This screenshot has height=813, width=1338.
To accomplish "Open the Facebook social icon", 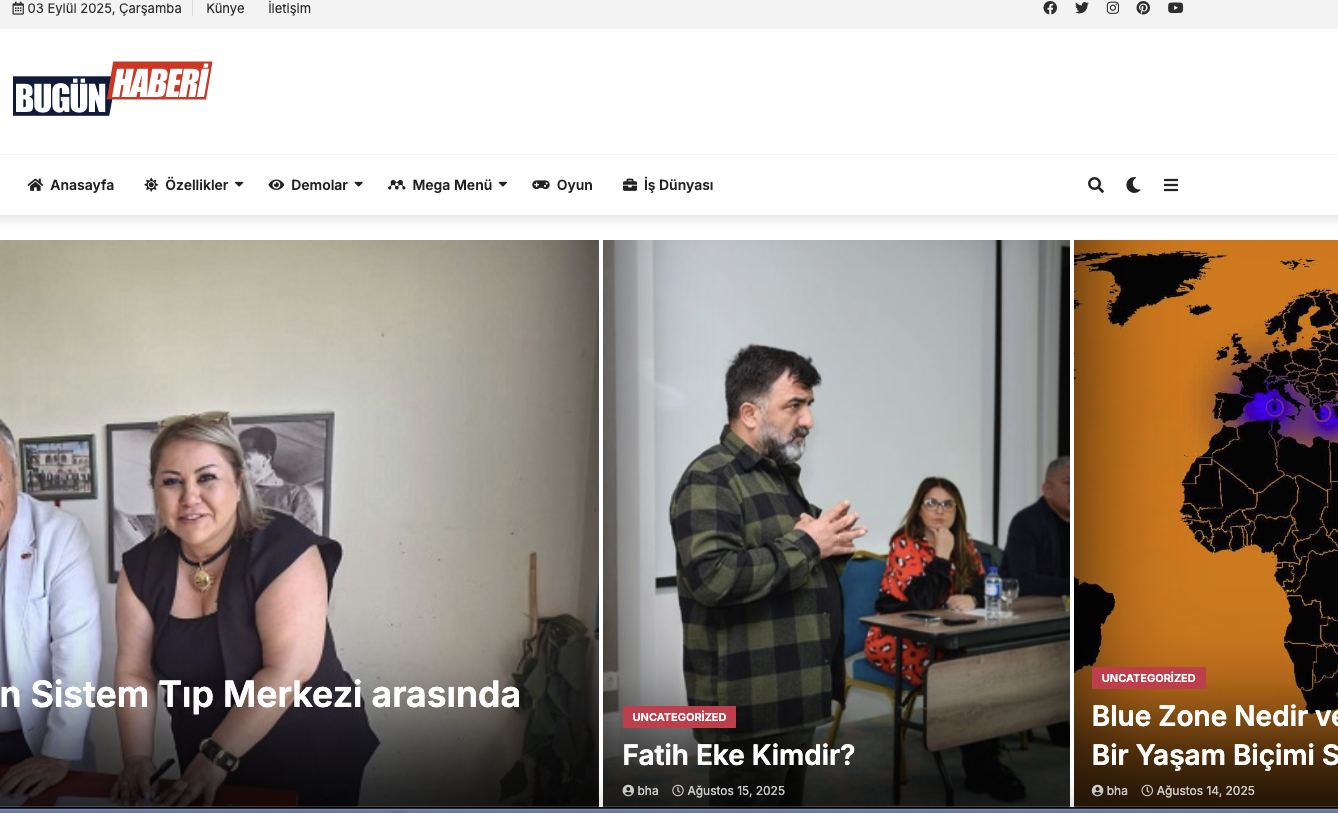I will coord(1050,8).
